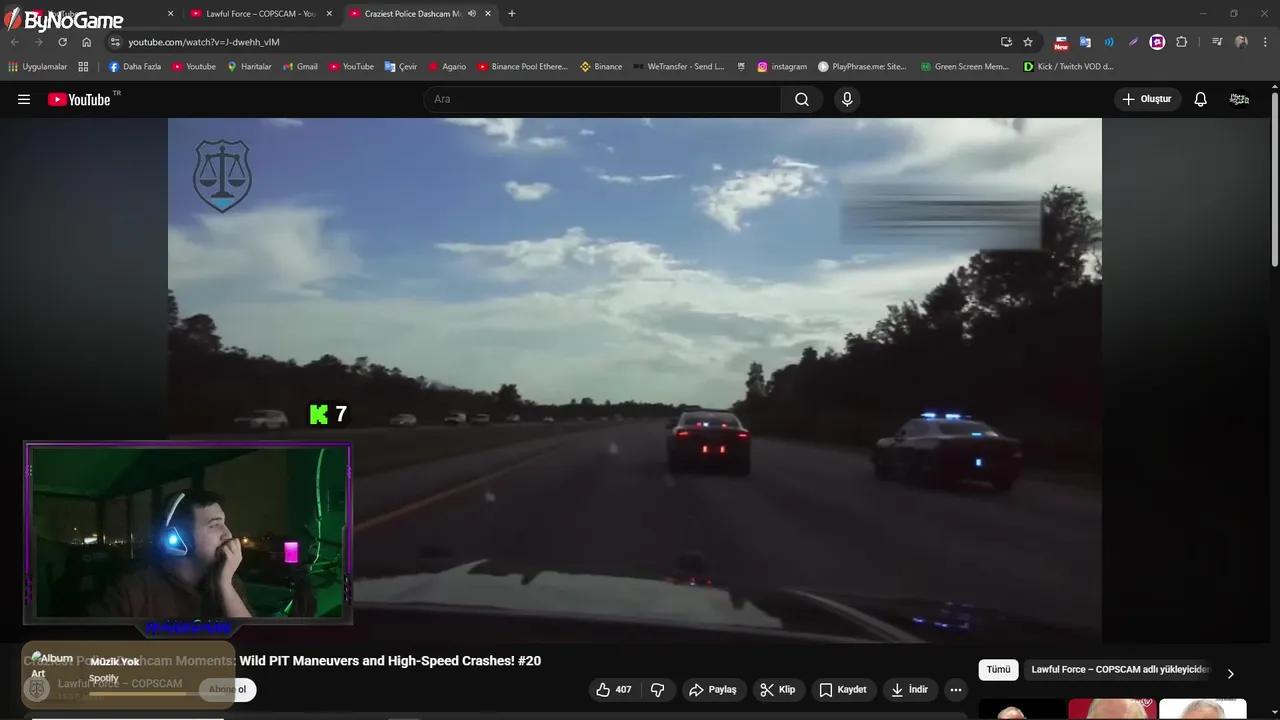Reload the page
The width and height of the screenshot is (1280, 720).
tap(62, 42)
